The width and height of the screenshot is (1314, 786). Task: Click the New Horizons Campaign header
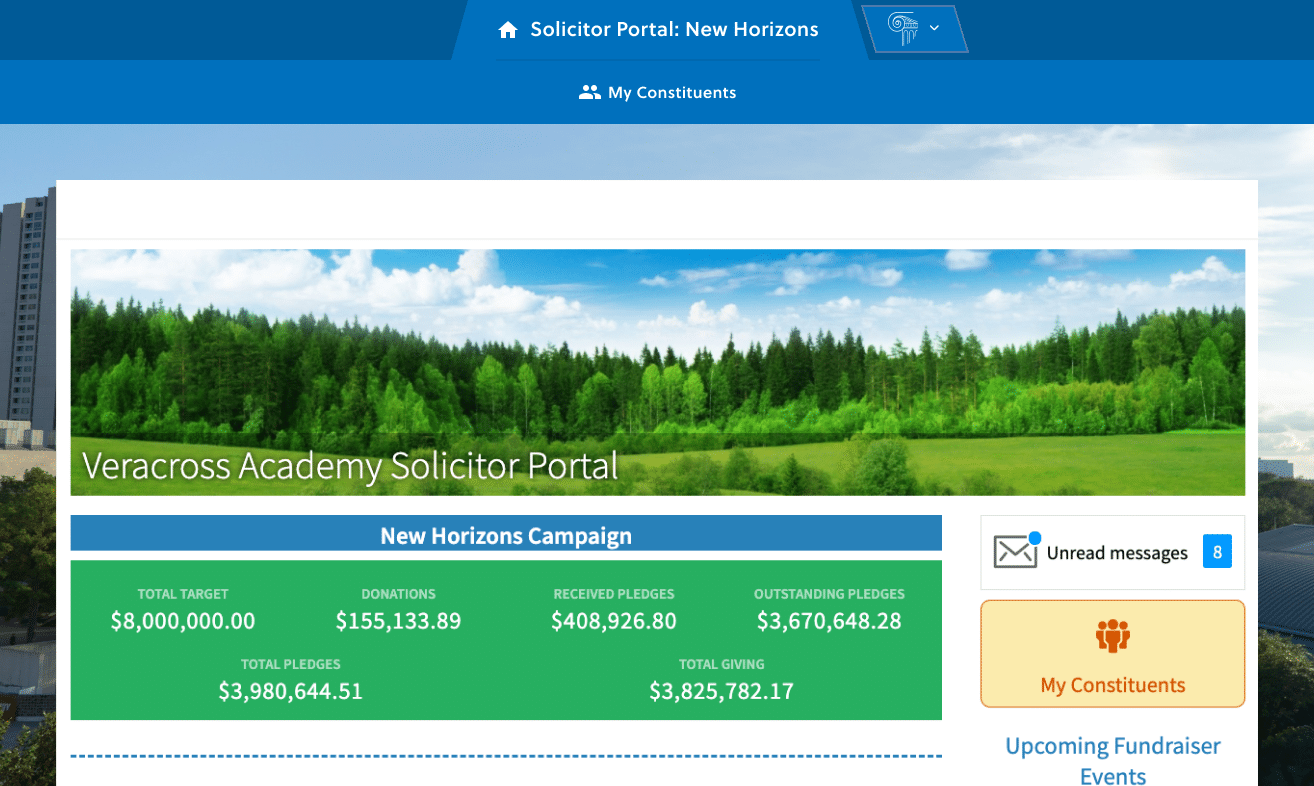point(506,535)
